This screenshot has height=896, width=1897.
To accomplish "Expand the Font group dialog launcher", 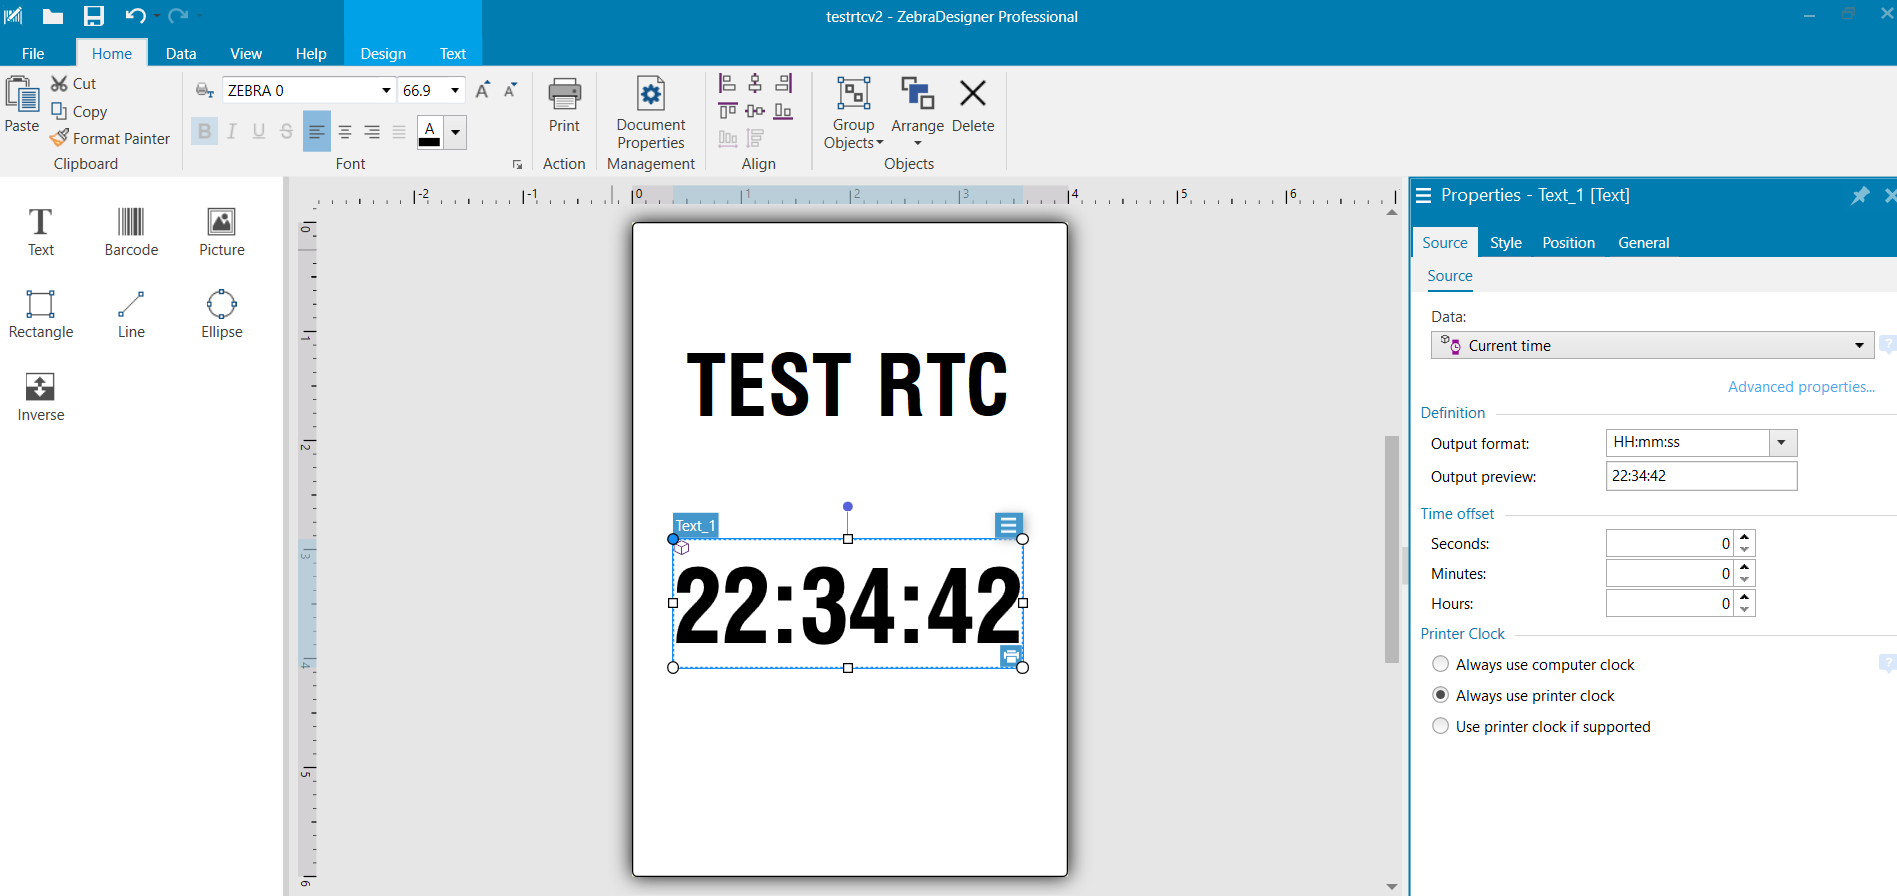I will 517,165.
